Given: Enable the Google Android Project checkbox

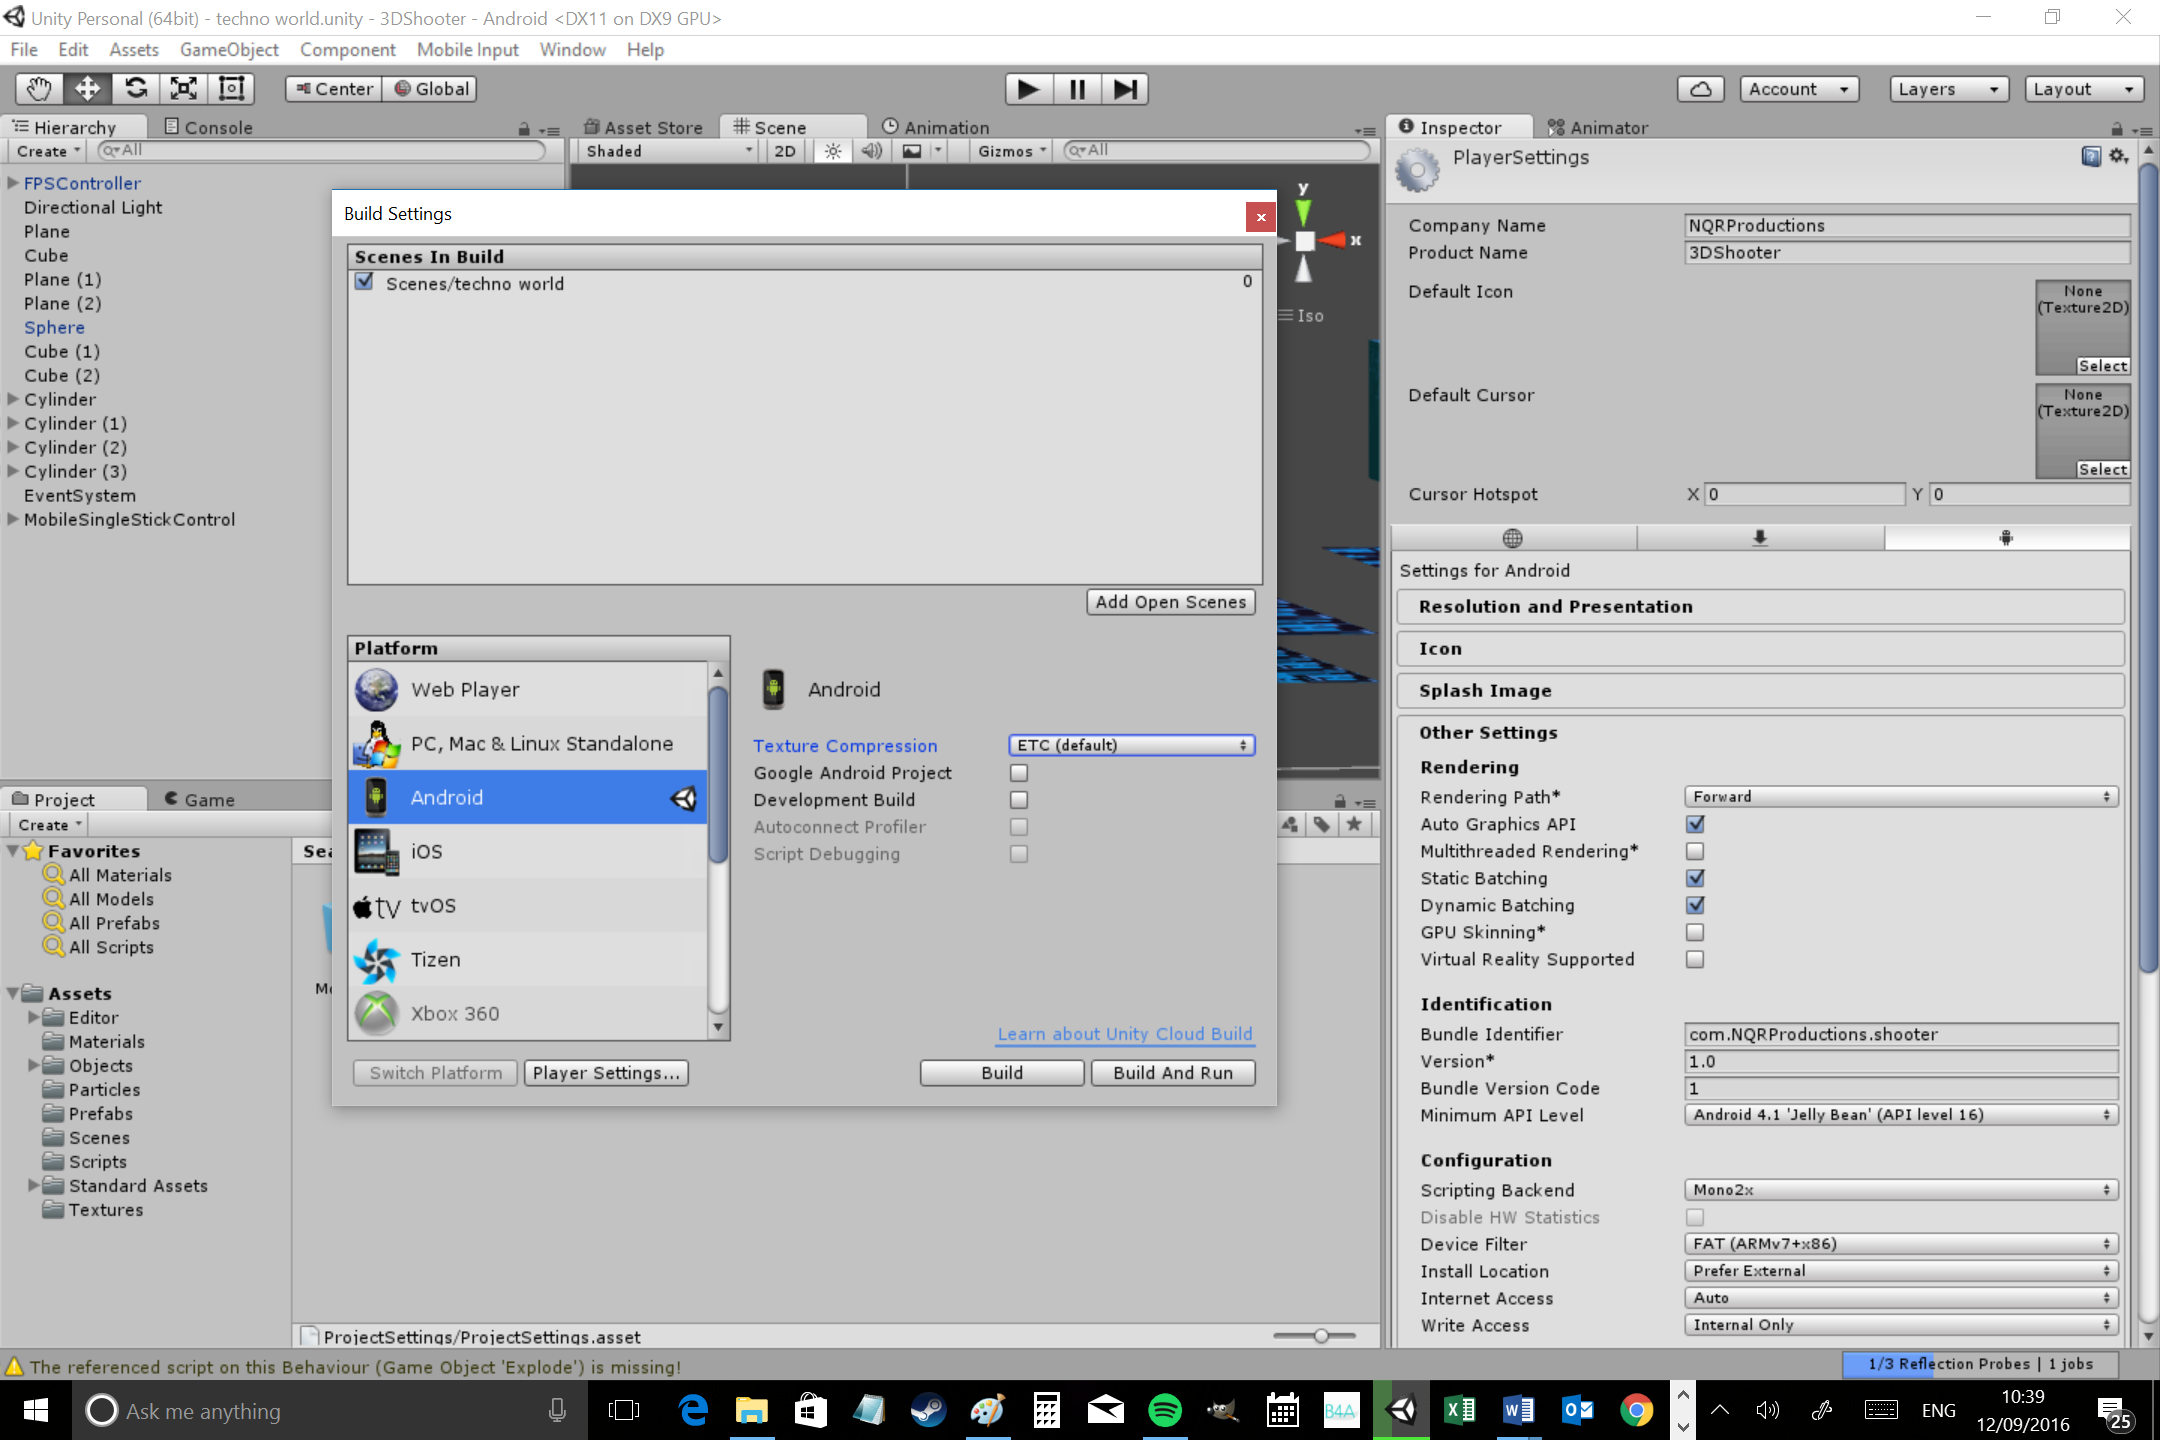Looking at the screenshot, I should (1018, 773).
